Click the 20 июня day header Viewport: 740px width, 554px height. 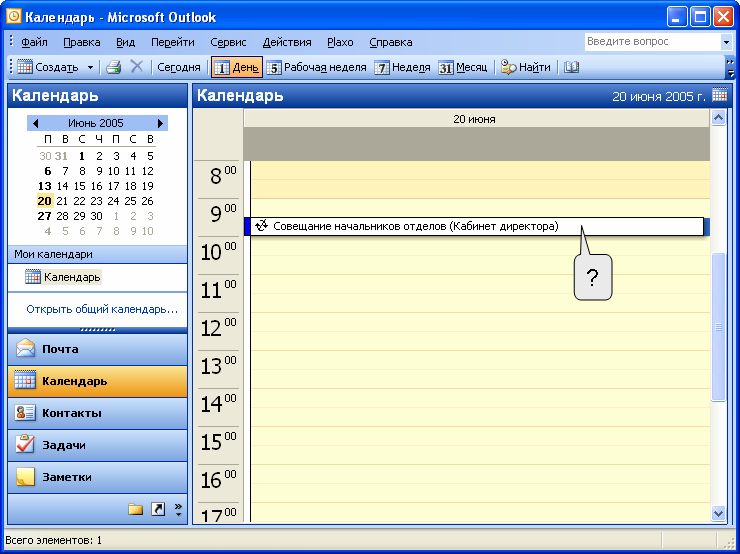[477, 119]
